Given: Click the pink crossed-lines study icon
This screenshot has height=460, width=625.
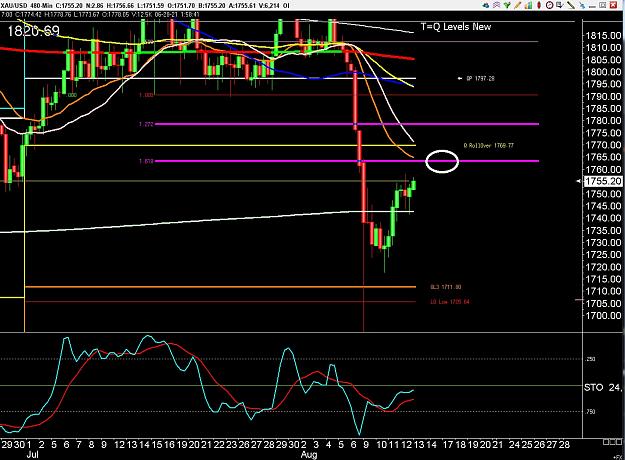Looking at the screenshot, I should (497, 5).
